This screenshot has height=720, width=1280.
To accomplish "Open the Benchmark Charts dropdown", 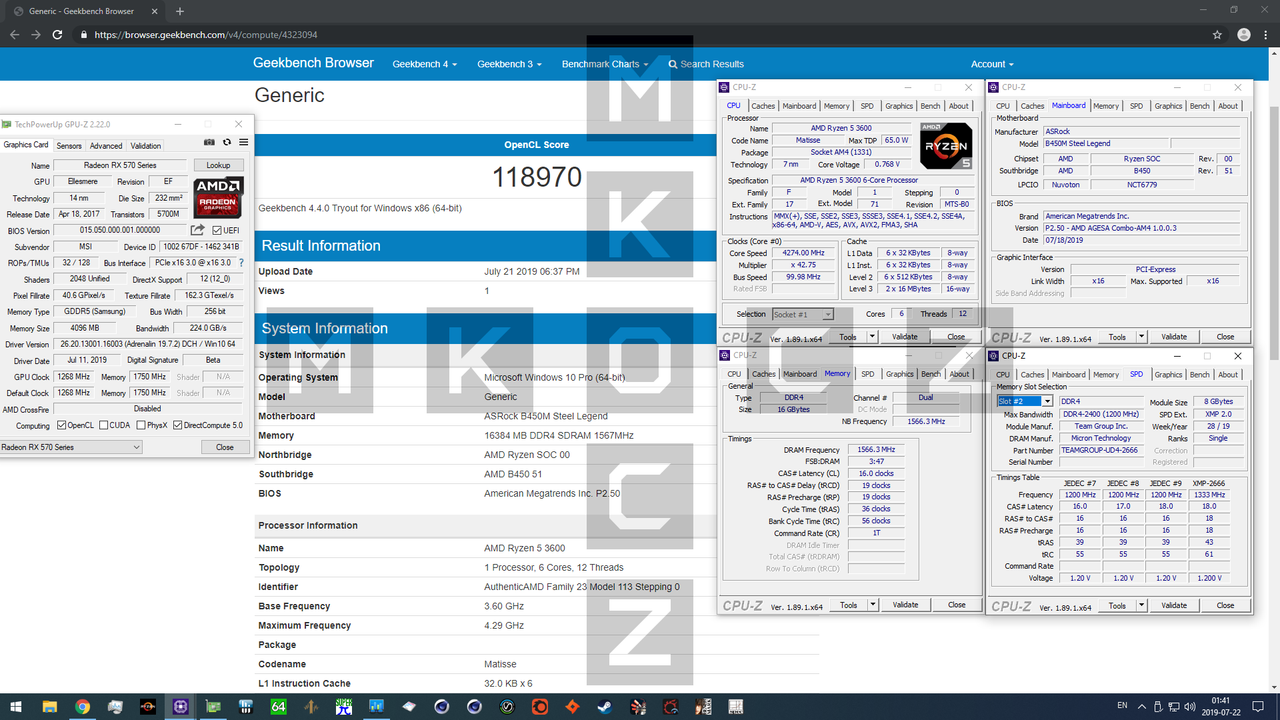I will (604, 64).
